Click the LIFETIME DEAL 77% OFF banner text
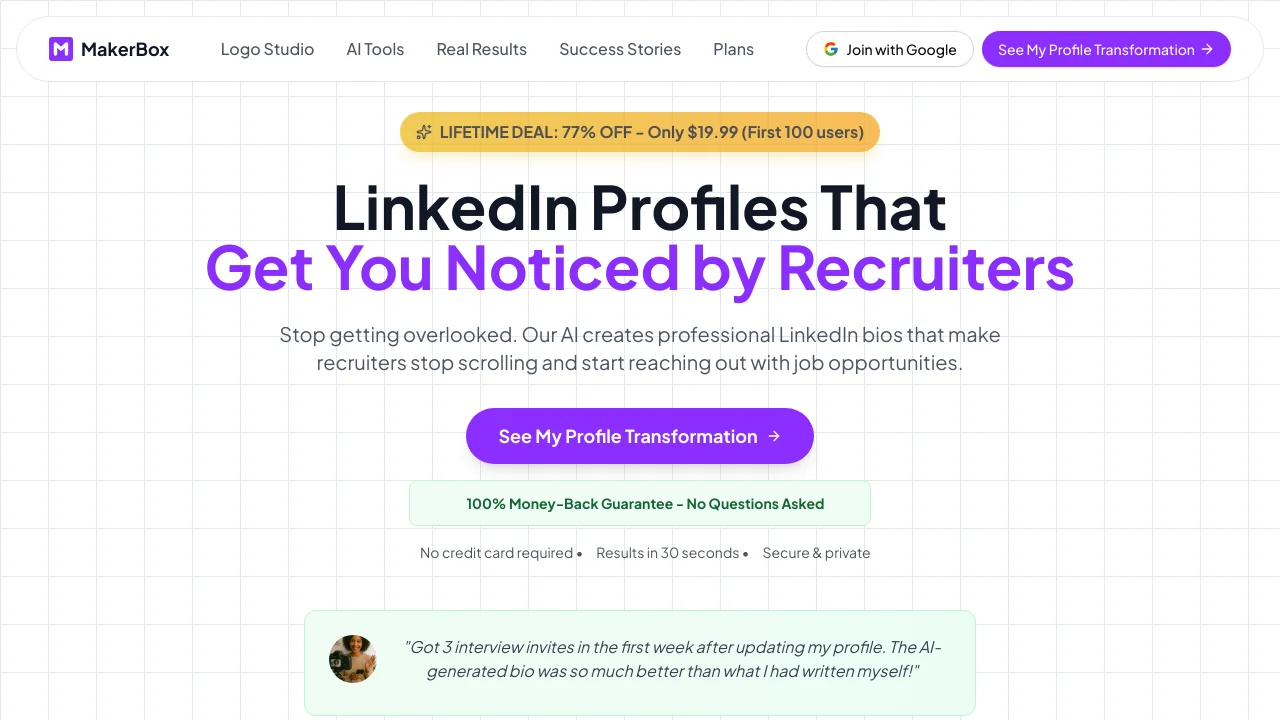 coord(651,132)
